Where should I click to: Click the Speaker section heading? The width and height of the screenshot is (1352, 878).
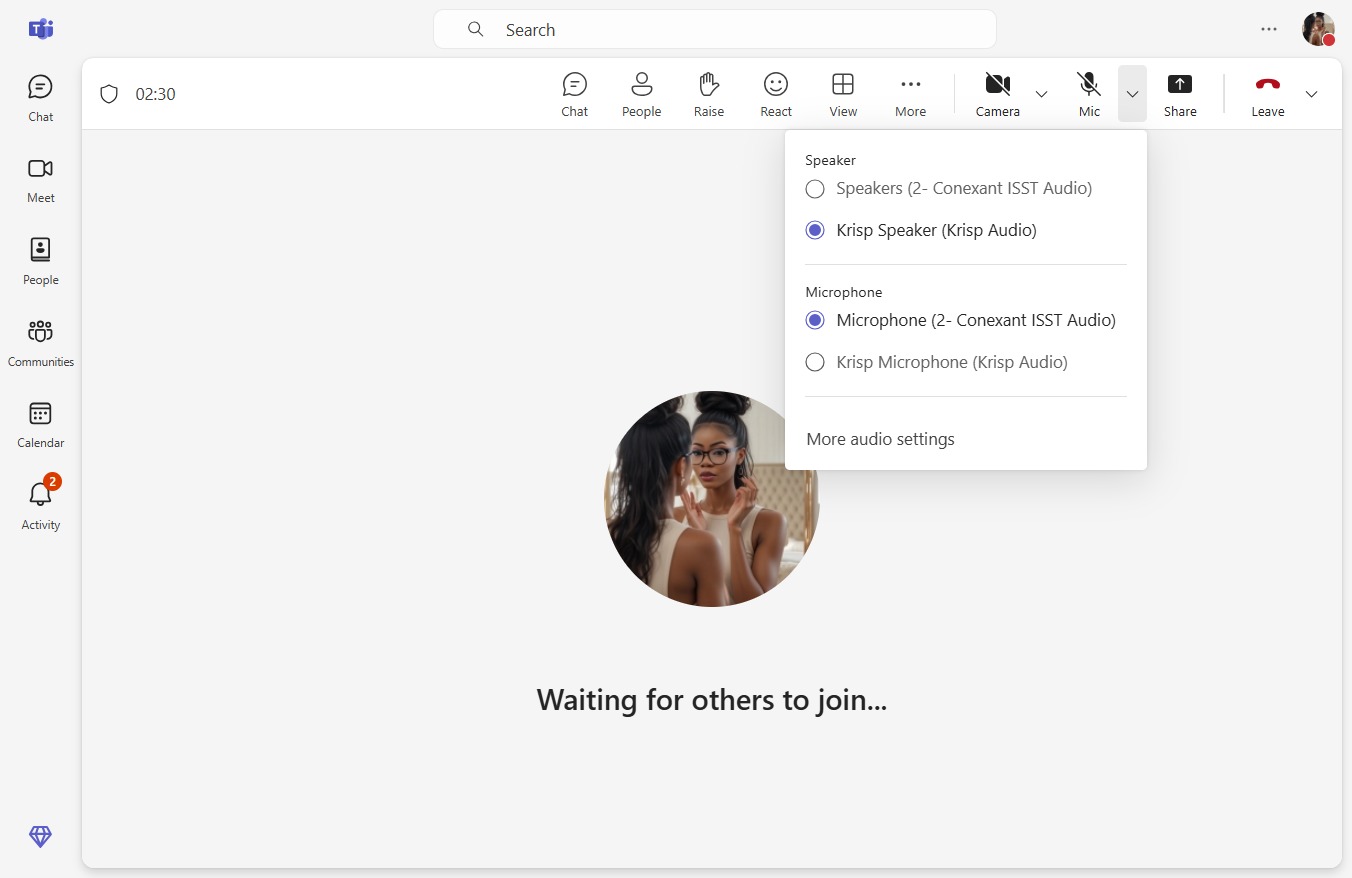pos(830,160)
